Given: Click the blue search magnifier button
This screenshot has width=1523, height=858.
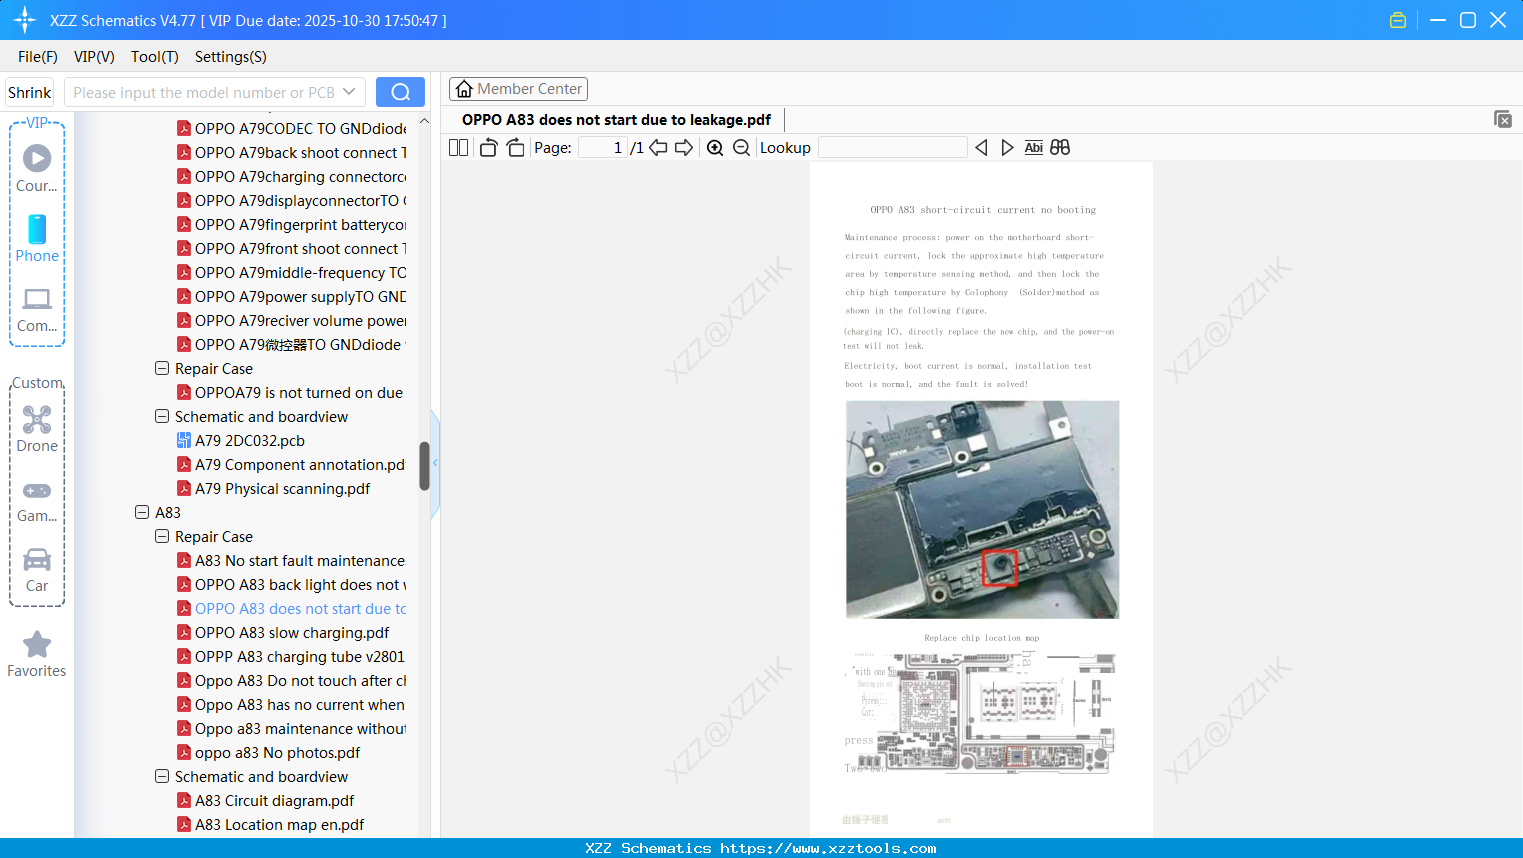Looking at the screenshot, I should click(400, 92).
